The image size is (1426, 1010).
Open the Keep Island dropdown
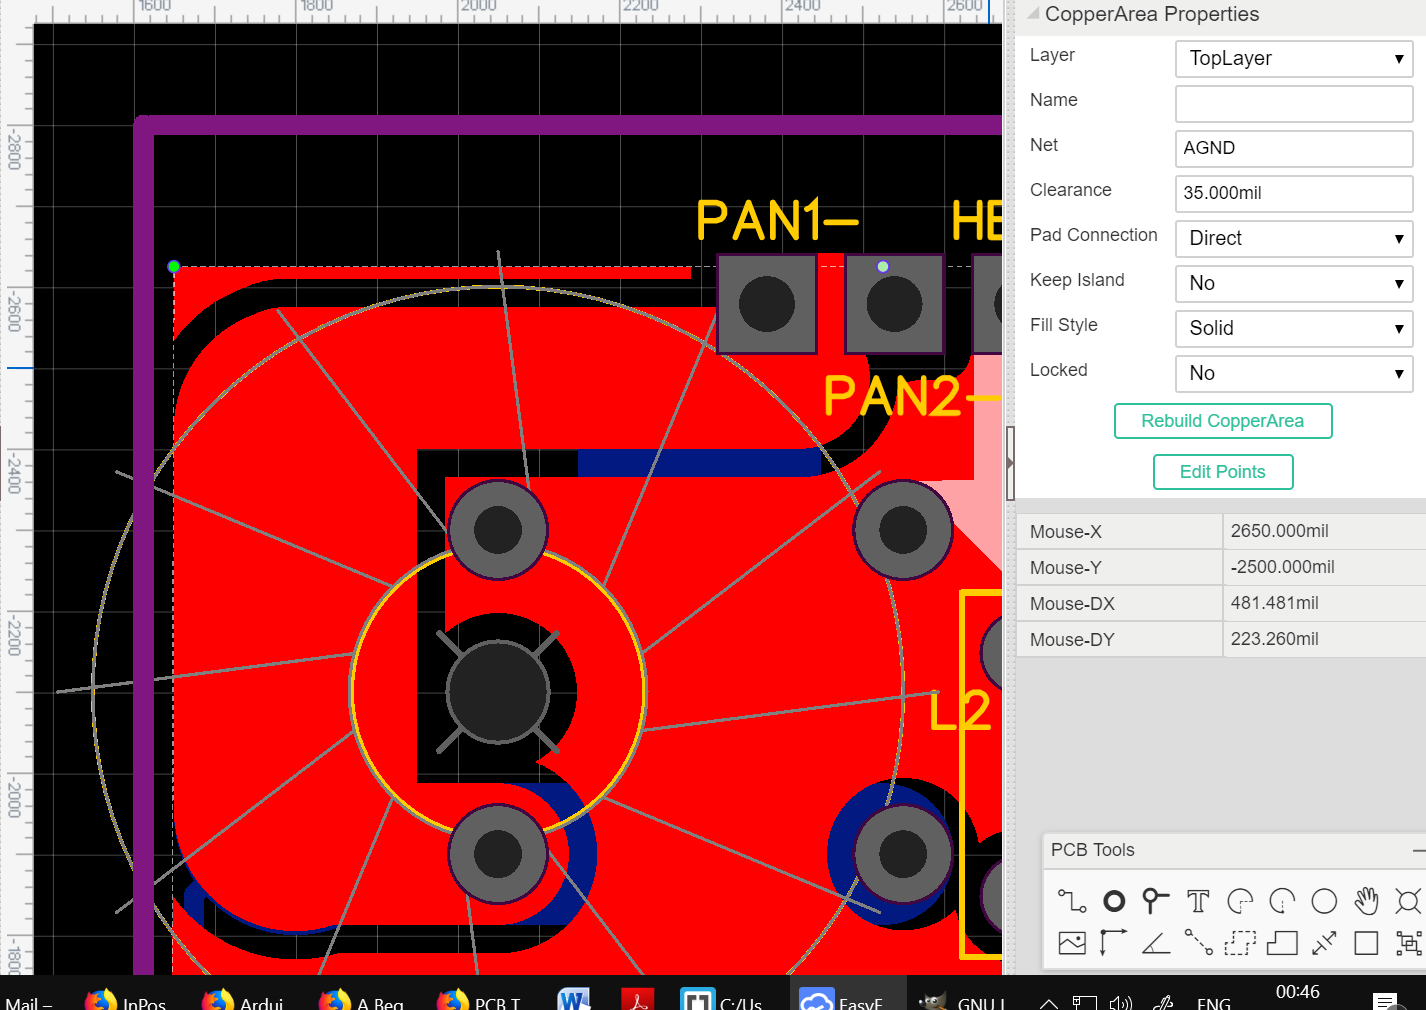click(x=1294, y=283)
